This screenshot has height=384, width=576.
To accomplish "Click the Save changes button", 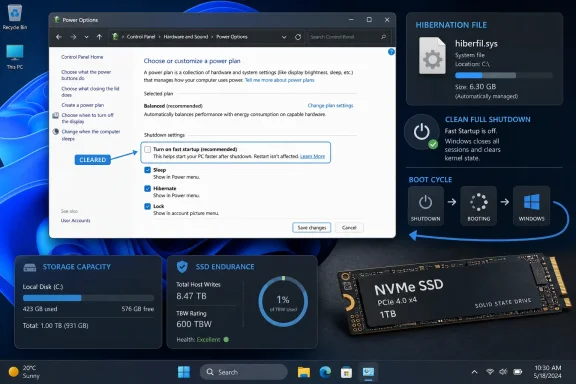I will coord(312,227).
